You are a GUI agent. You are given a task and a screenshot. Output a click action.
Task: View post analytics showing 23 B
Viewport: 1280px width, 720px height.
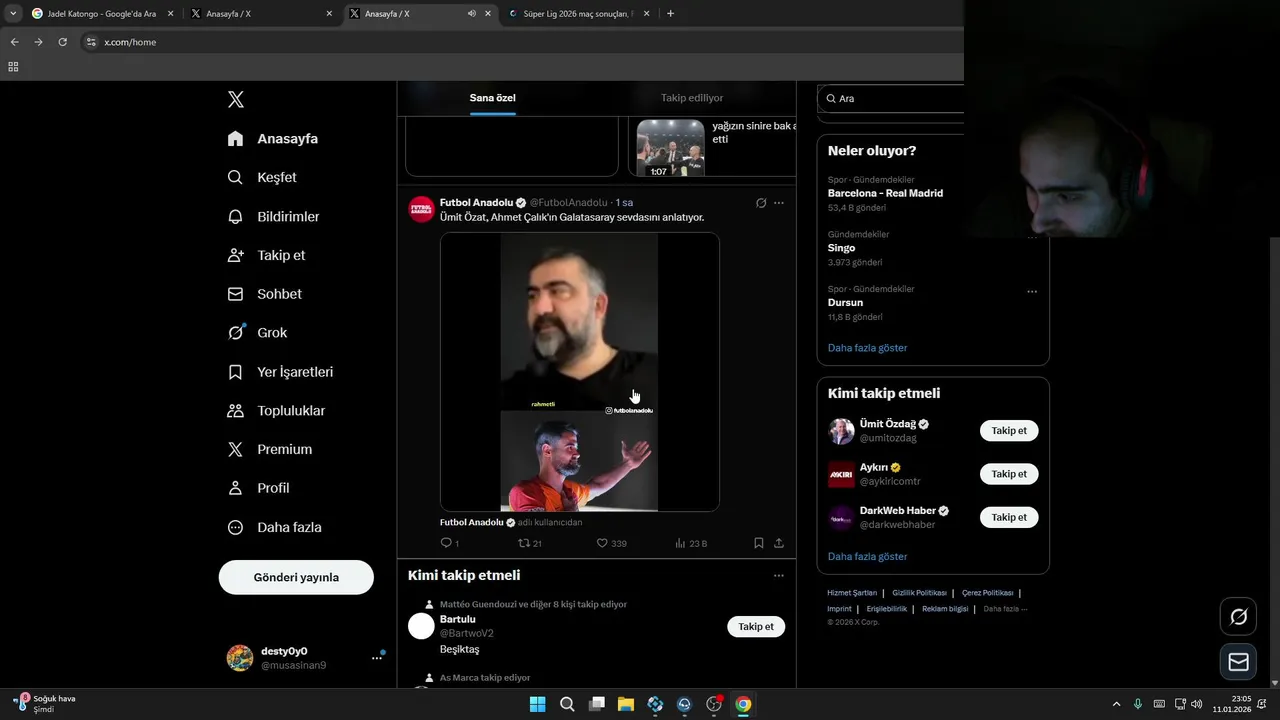click(x=691, y=543)
